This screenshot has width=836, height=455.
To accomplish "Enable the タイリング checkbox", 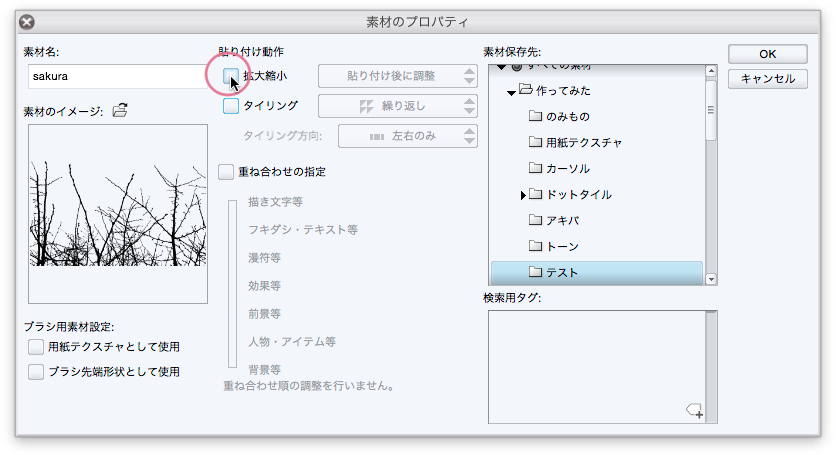I will [231, 106].
